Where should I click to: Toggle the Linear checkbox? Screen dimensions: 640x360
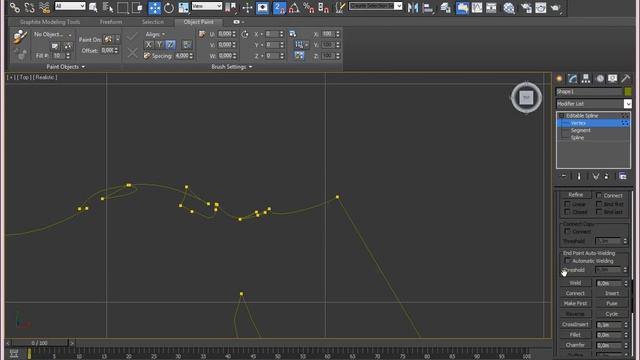point(567,204)
